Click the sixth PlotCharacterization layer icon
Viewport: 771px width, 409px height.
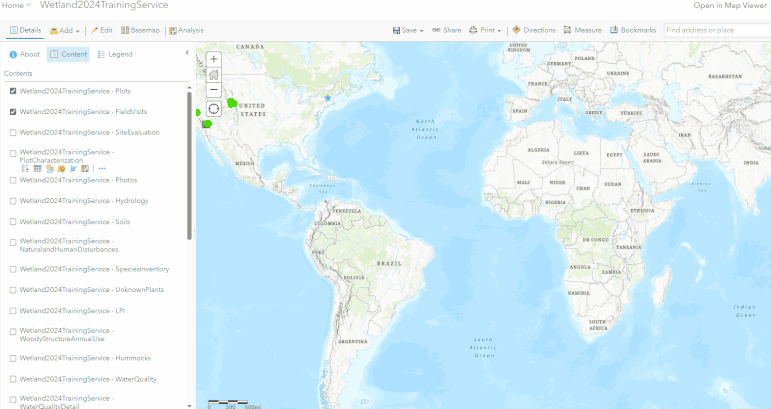click(x=85, y=169)
